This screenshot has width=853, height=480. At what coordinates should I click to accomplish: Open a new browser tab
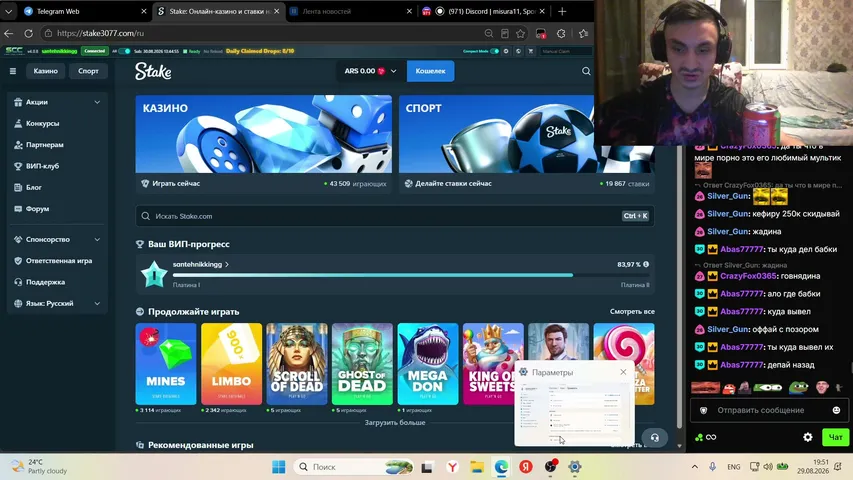tap(562, 11)
